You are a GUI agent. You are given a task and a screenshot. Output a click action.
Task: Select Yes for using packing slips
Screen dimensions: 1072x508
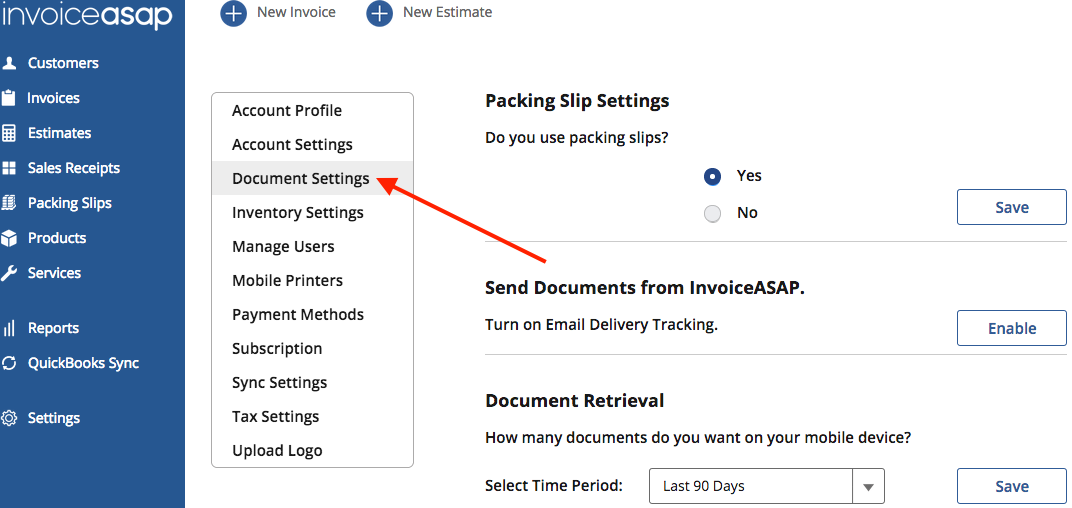712,176
